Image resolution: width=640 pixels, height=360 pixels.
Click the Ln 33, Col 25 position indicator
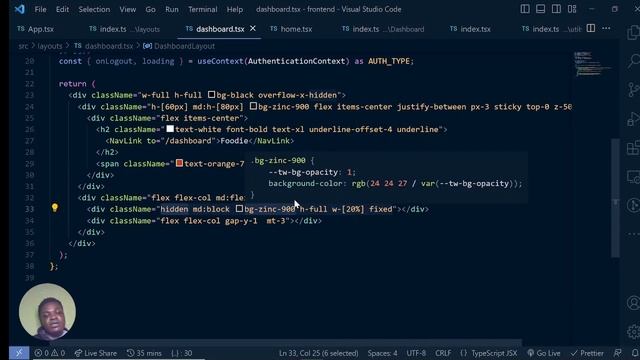318,353
